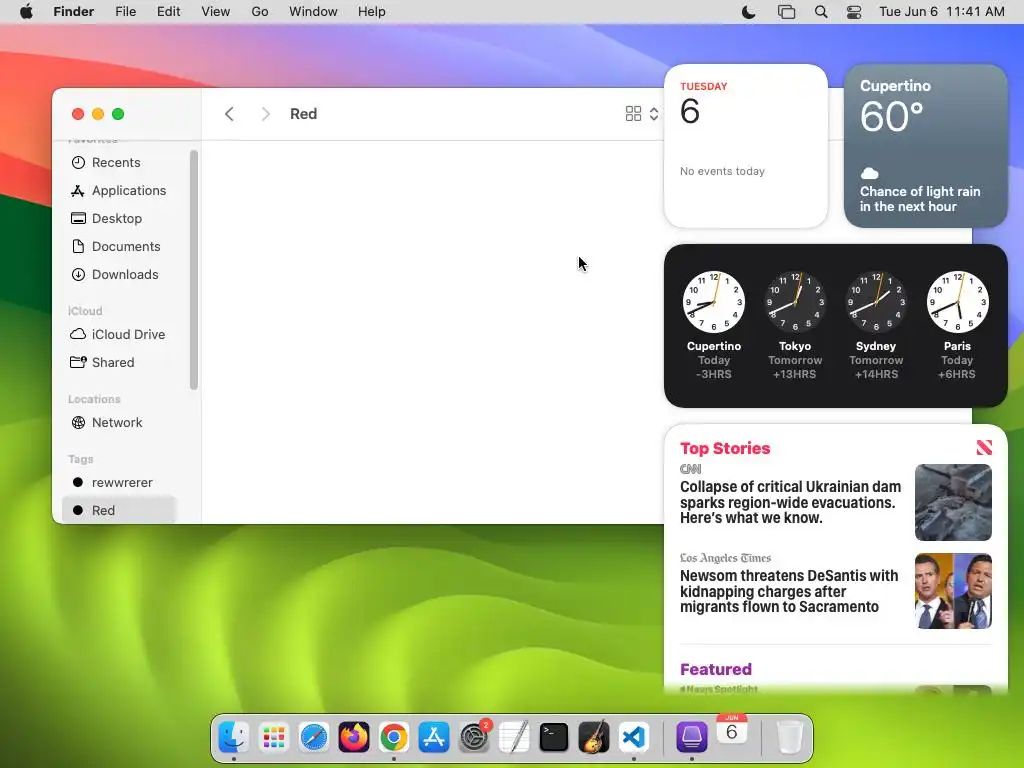
Task: Open Finder from the Dock
Action: (233, 737)
